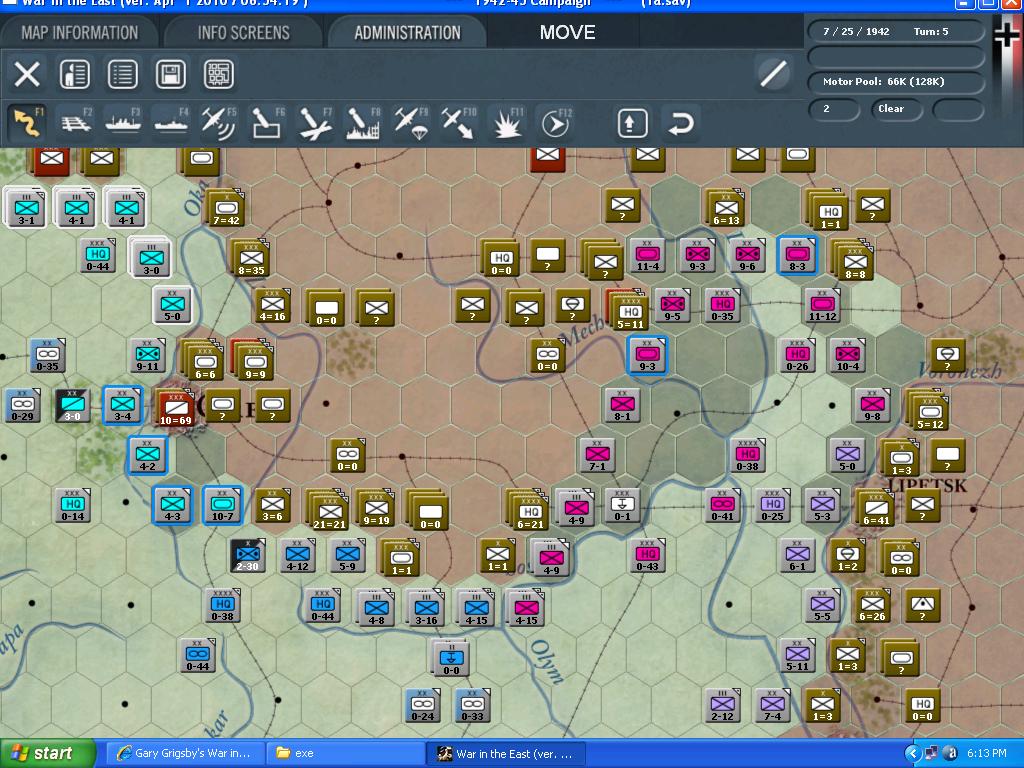Select the blue 3-16 infantry regiment
The image size is (1024, 768).
pyautogui.click(x=426, y=609)
